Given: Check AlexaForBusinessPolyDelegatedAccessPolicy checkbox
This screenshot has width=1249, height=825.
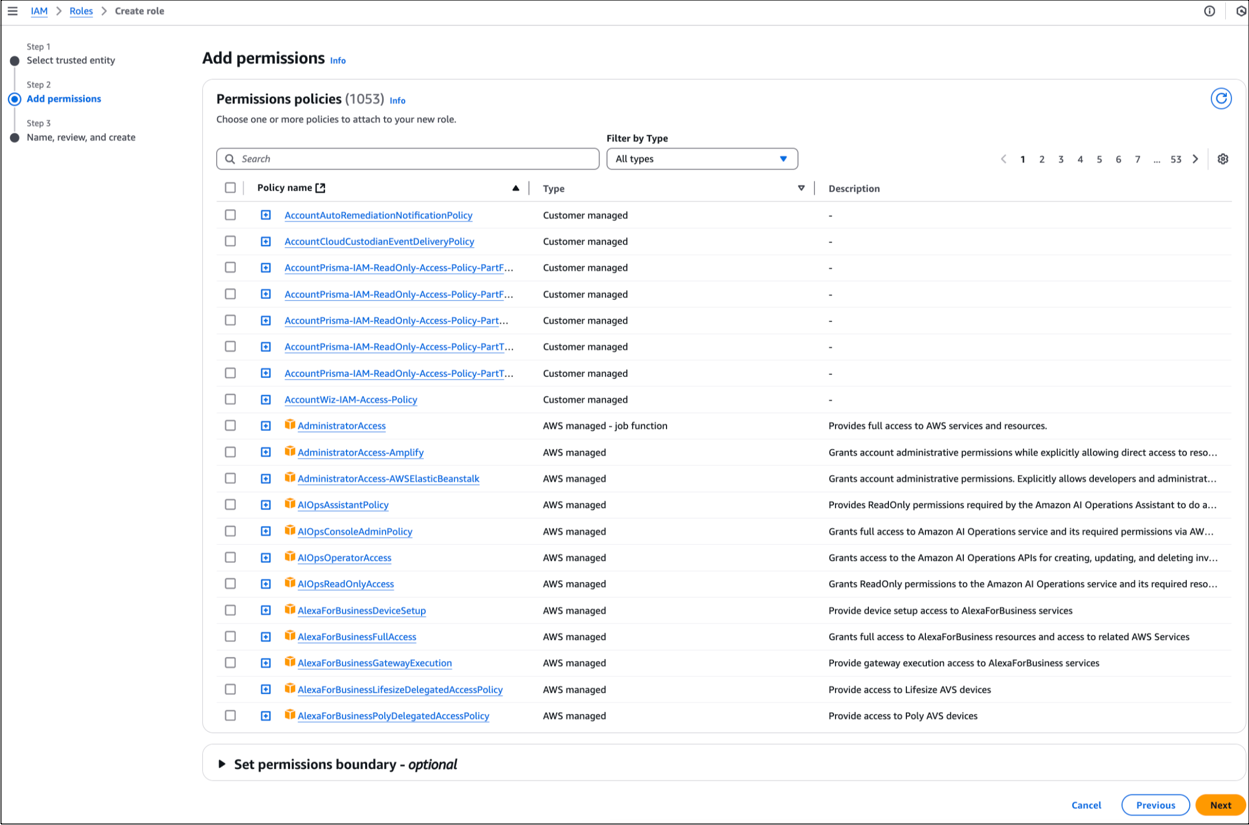Looking at the screenshot, I should [230, 716].
